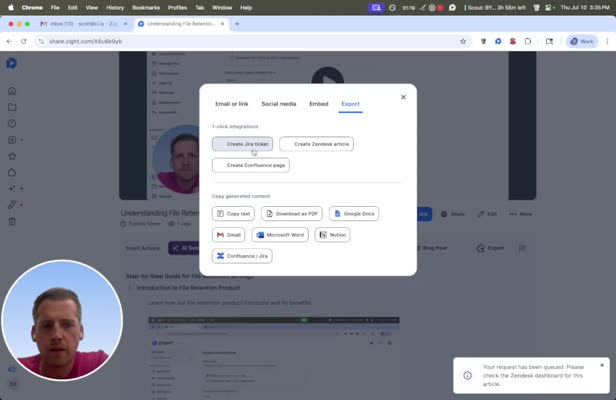
Task: Reload the page in Chrome
Action: coord(24,41)
